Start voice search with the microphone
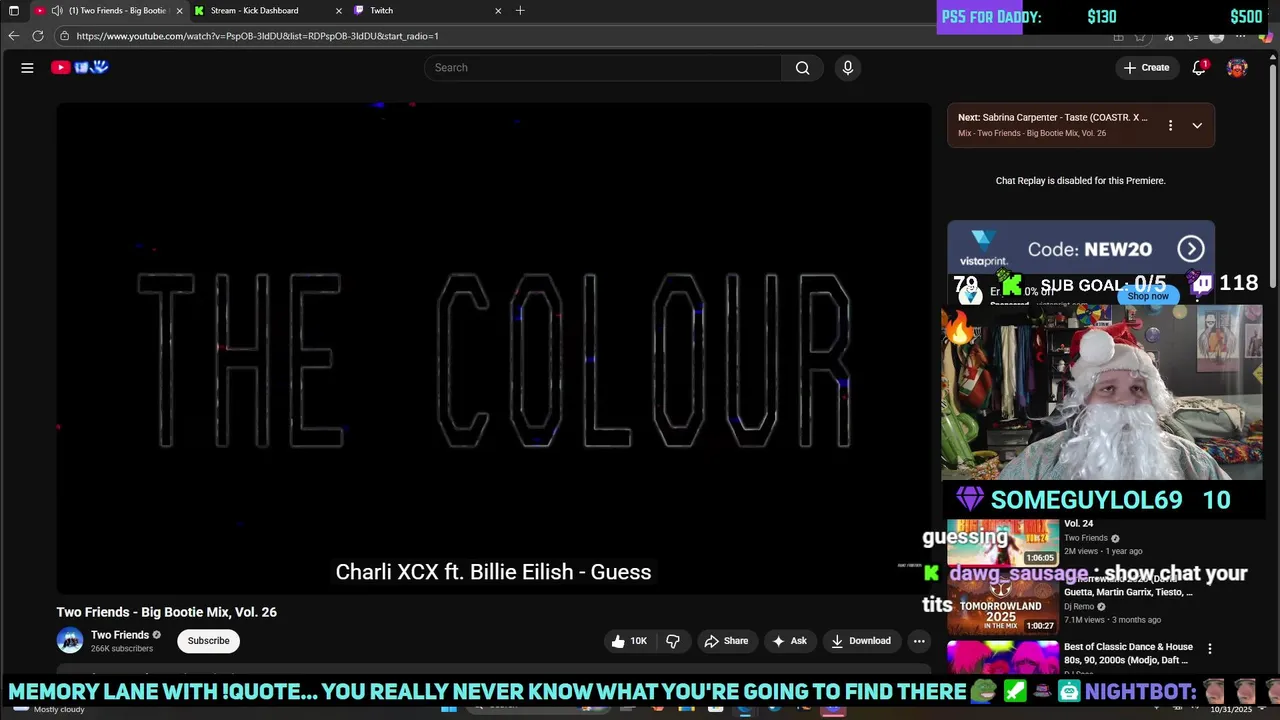Image resolution: width=1280 pixels, height=720 pixels. pyautogui.click(x=848, y=68)
